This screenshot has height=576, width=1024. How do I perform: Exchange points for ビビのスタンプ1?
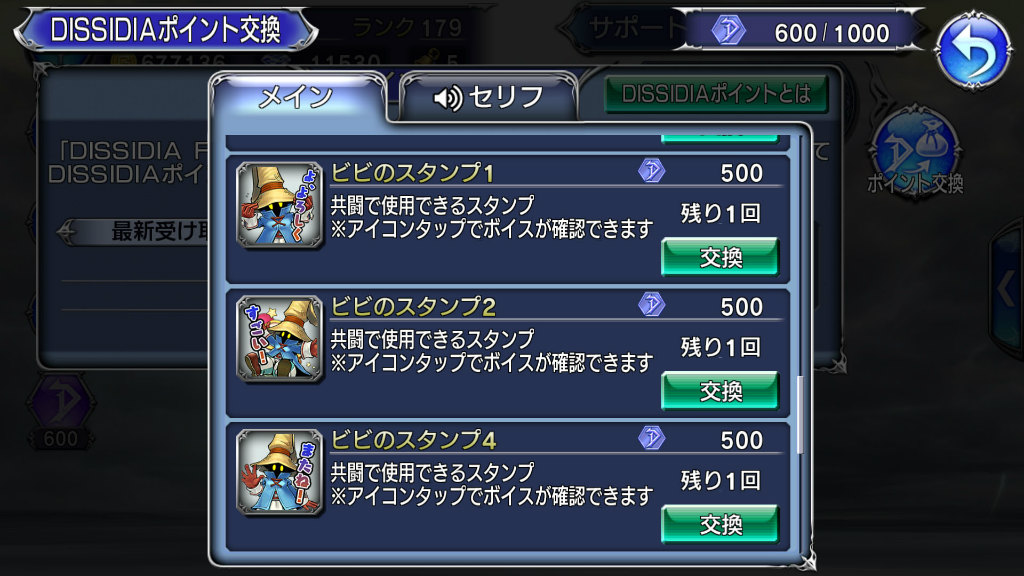click(x=720, y=257)
